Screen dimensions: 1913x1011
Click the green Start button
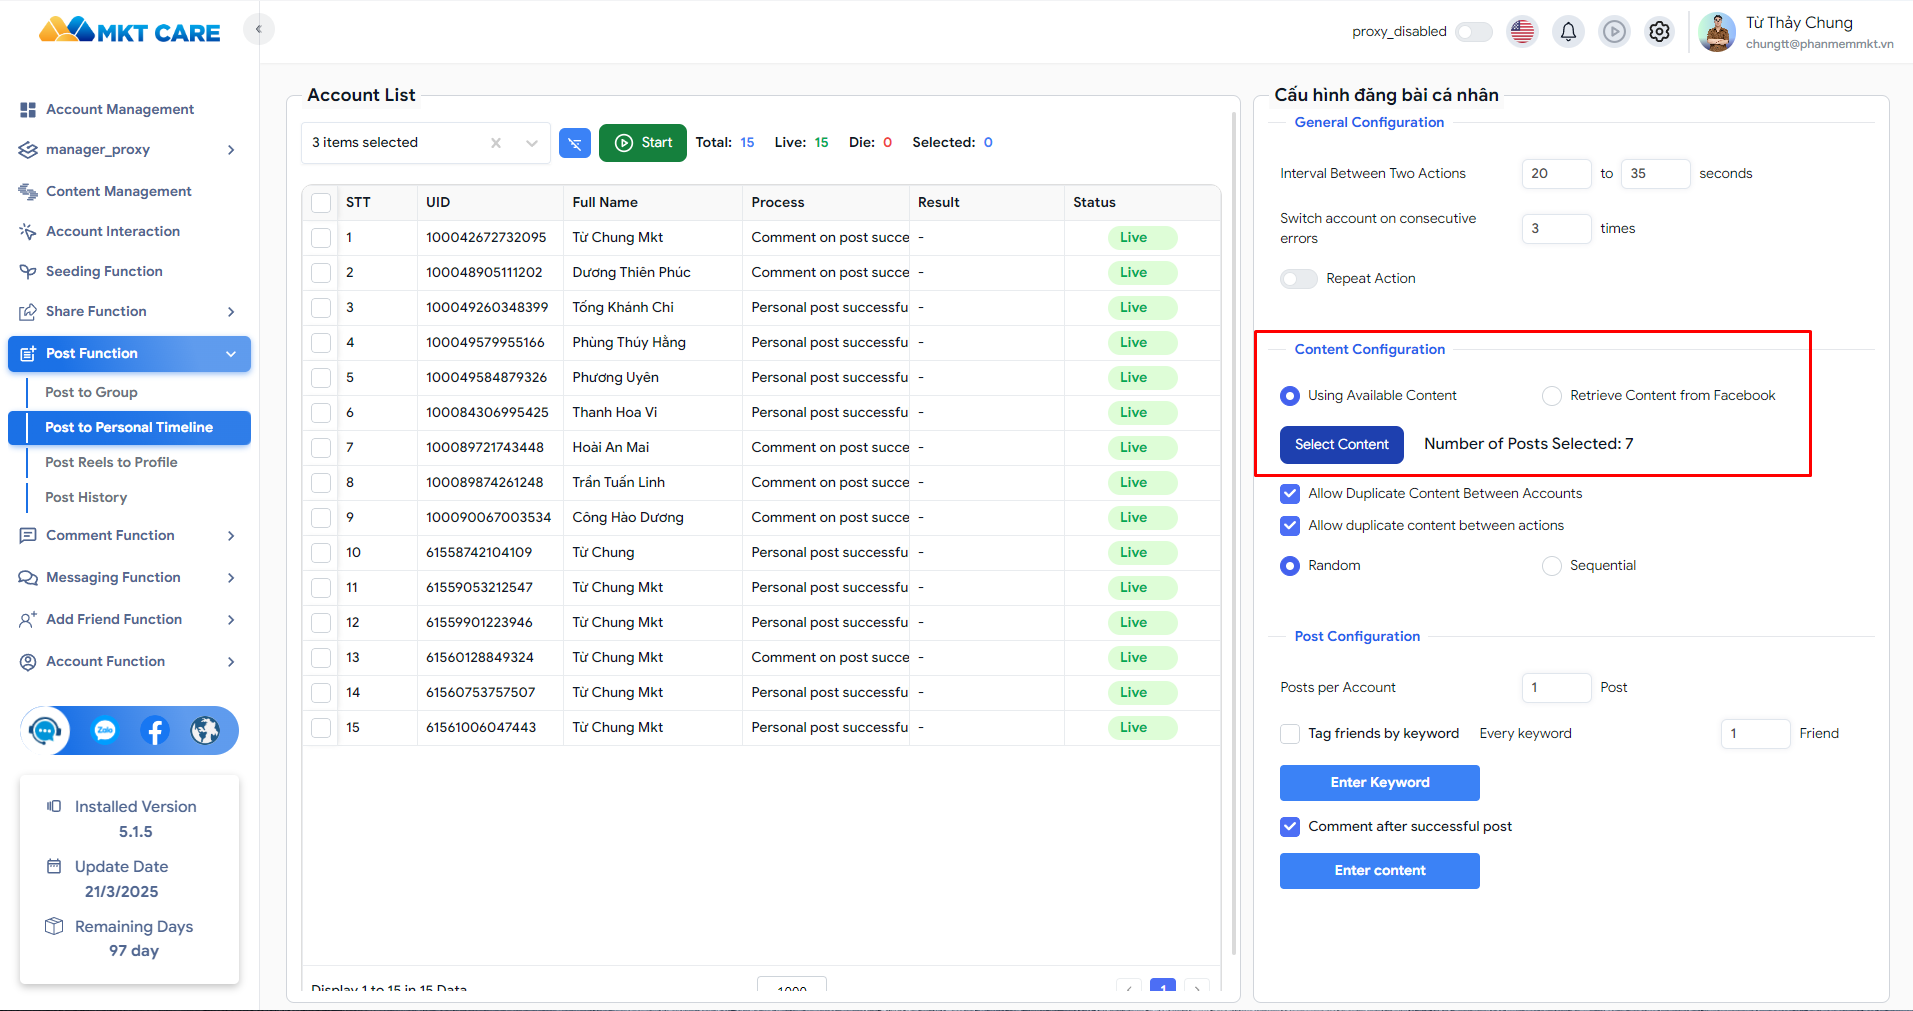(643, 143)
